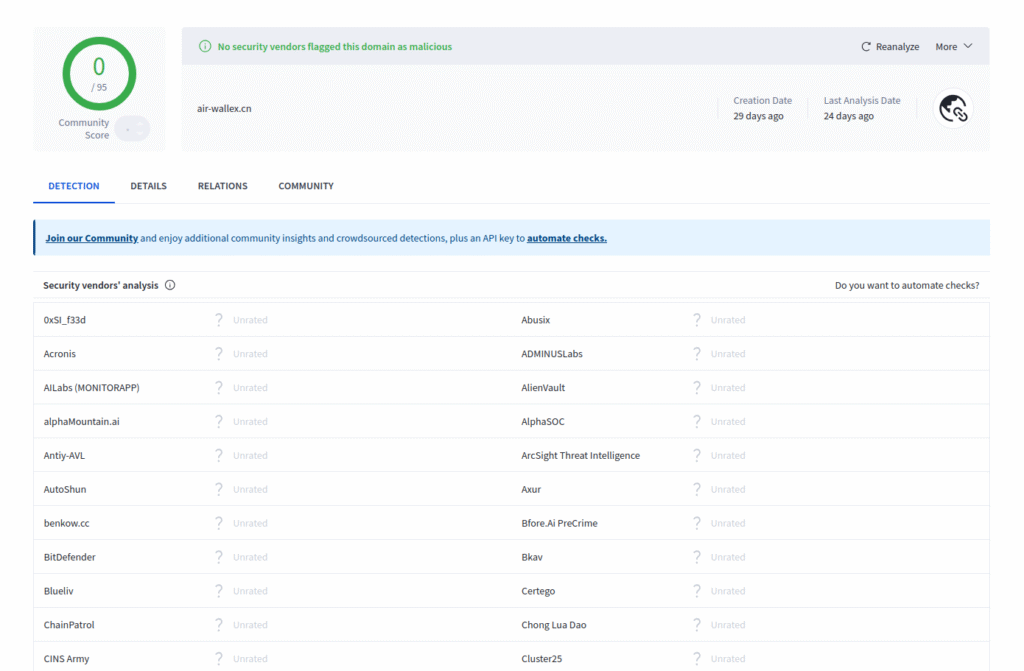1024x671 pixels.
Task: Click Do you want to automate checks?
Action: tap(907, 285)
